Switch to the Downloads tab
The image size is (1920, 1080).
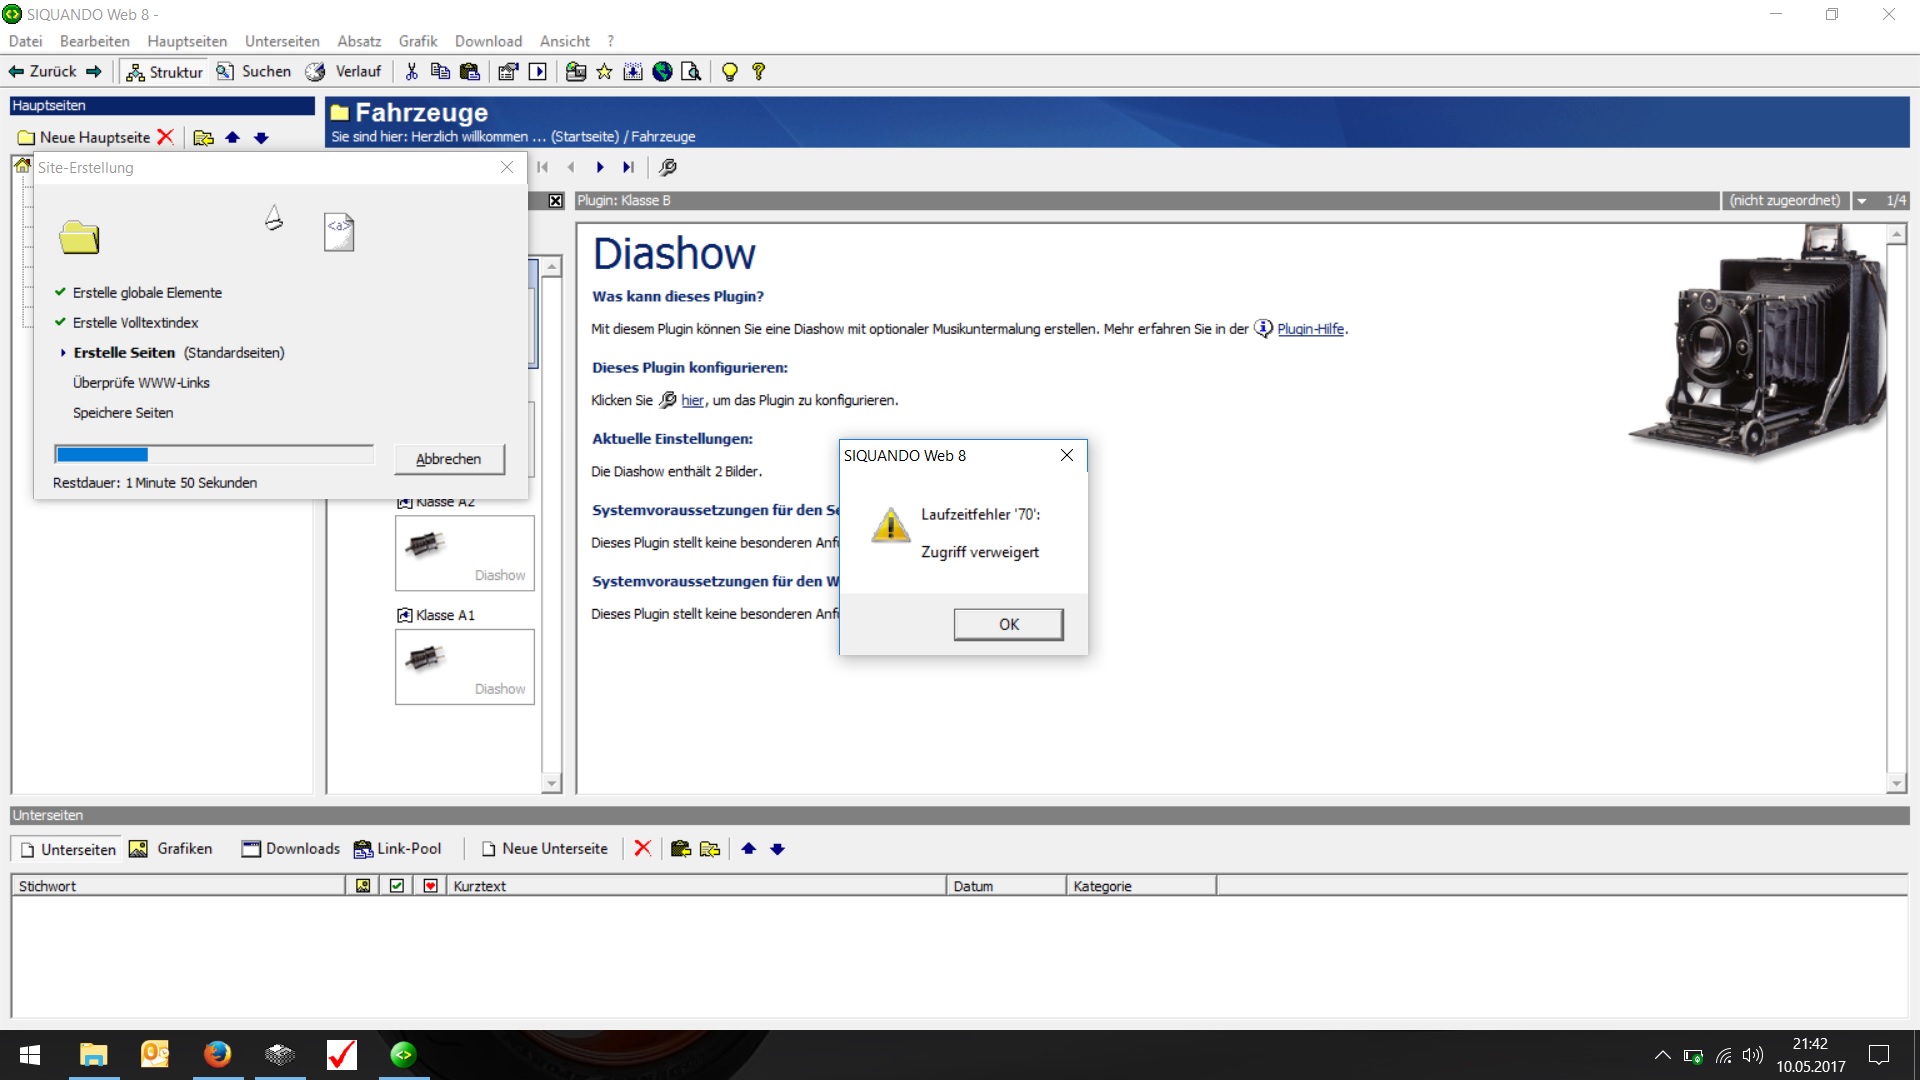point(291,849)
